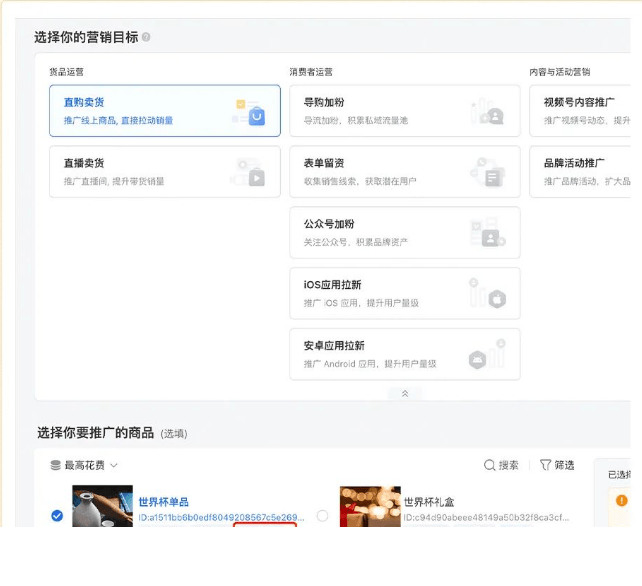Click the 世界杯单品 ID a1511bb8b0edf text

pos(221,518)
